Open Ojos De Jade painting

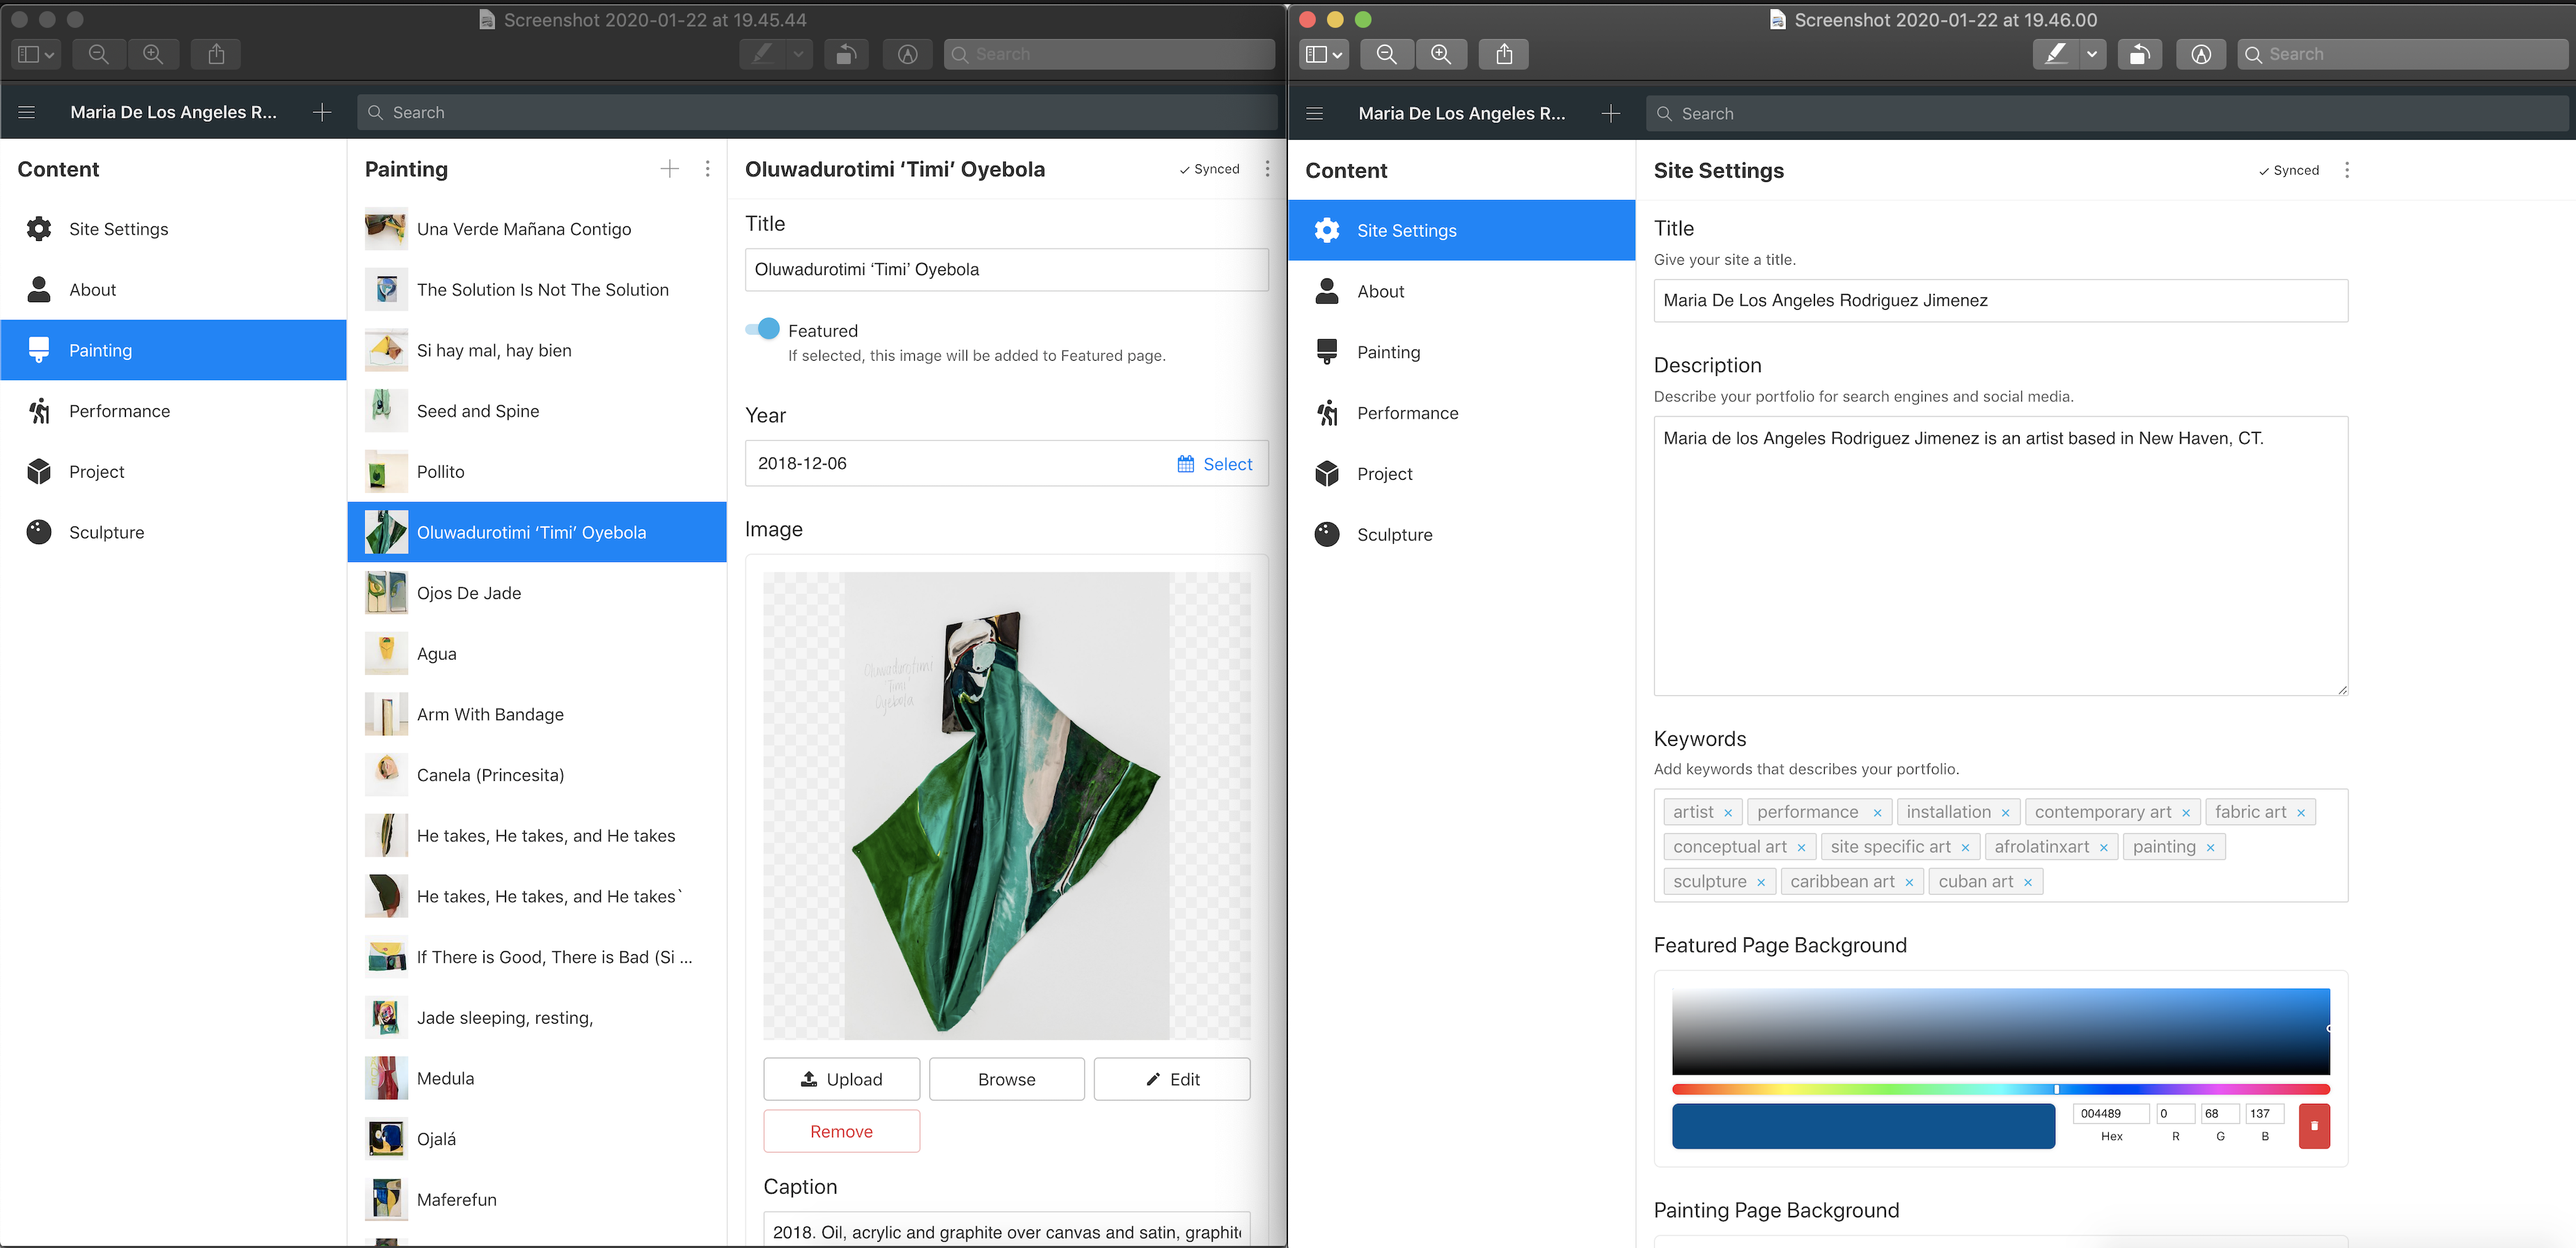[x=537, y=593]
